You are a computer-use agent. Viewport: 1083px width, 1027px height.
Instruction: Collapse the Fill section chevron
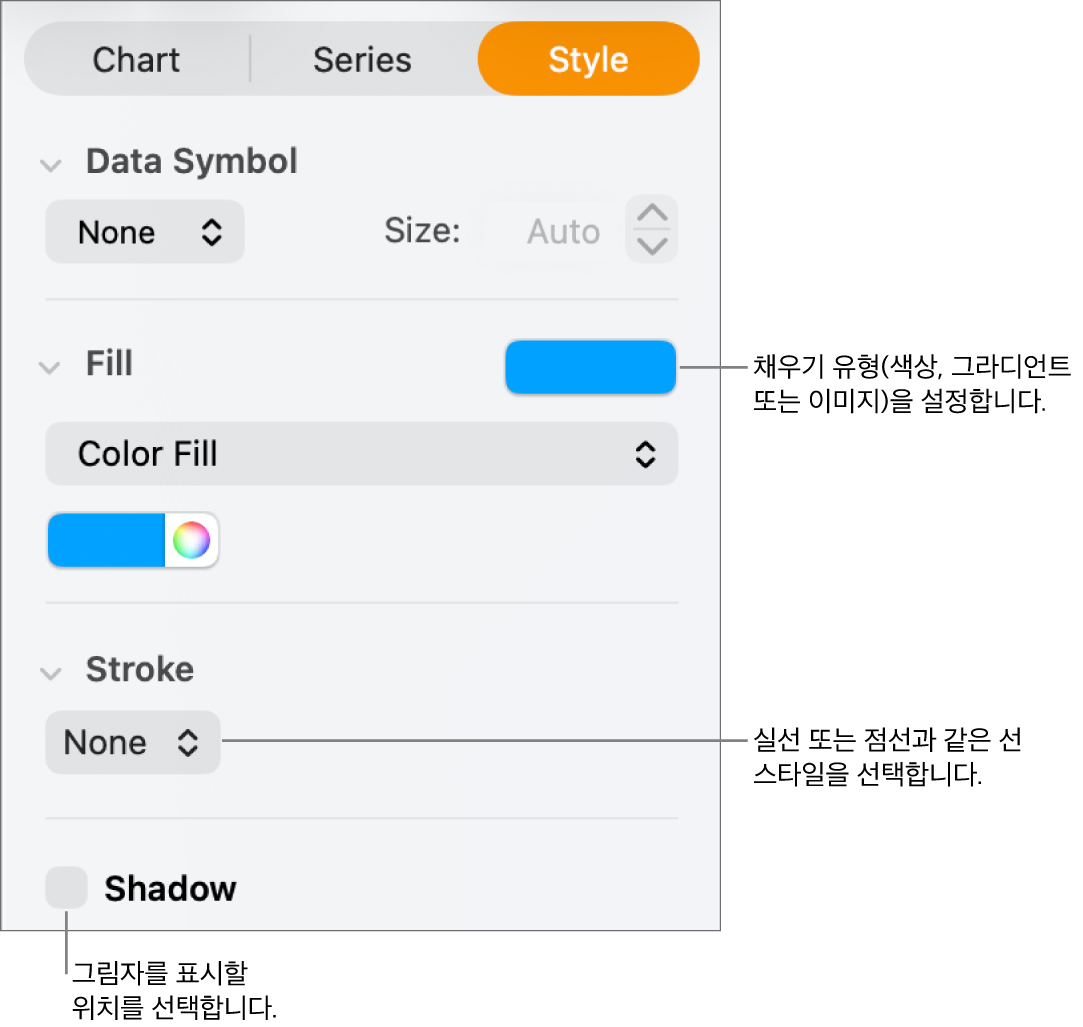coord(50,367)
